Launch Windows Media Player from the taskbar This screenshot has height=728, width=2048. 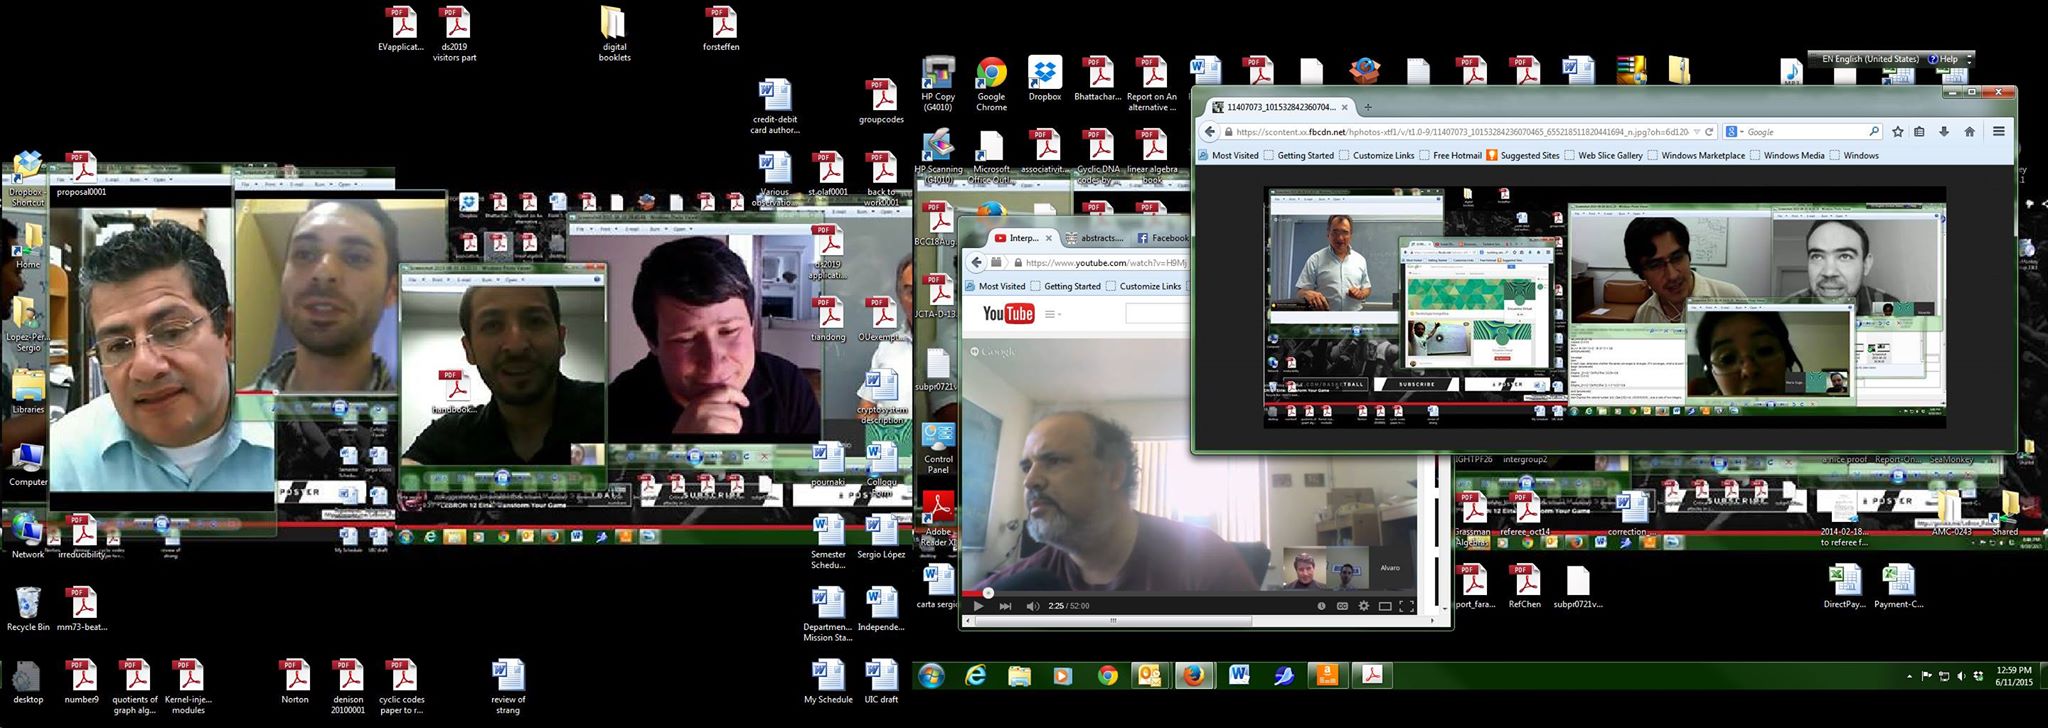click(x=1063, y=676)
